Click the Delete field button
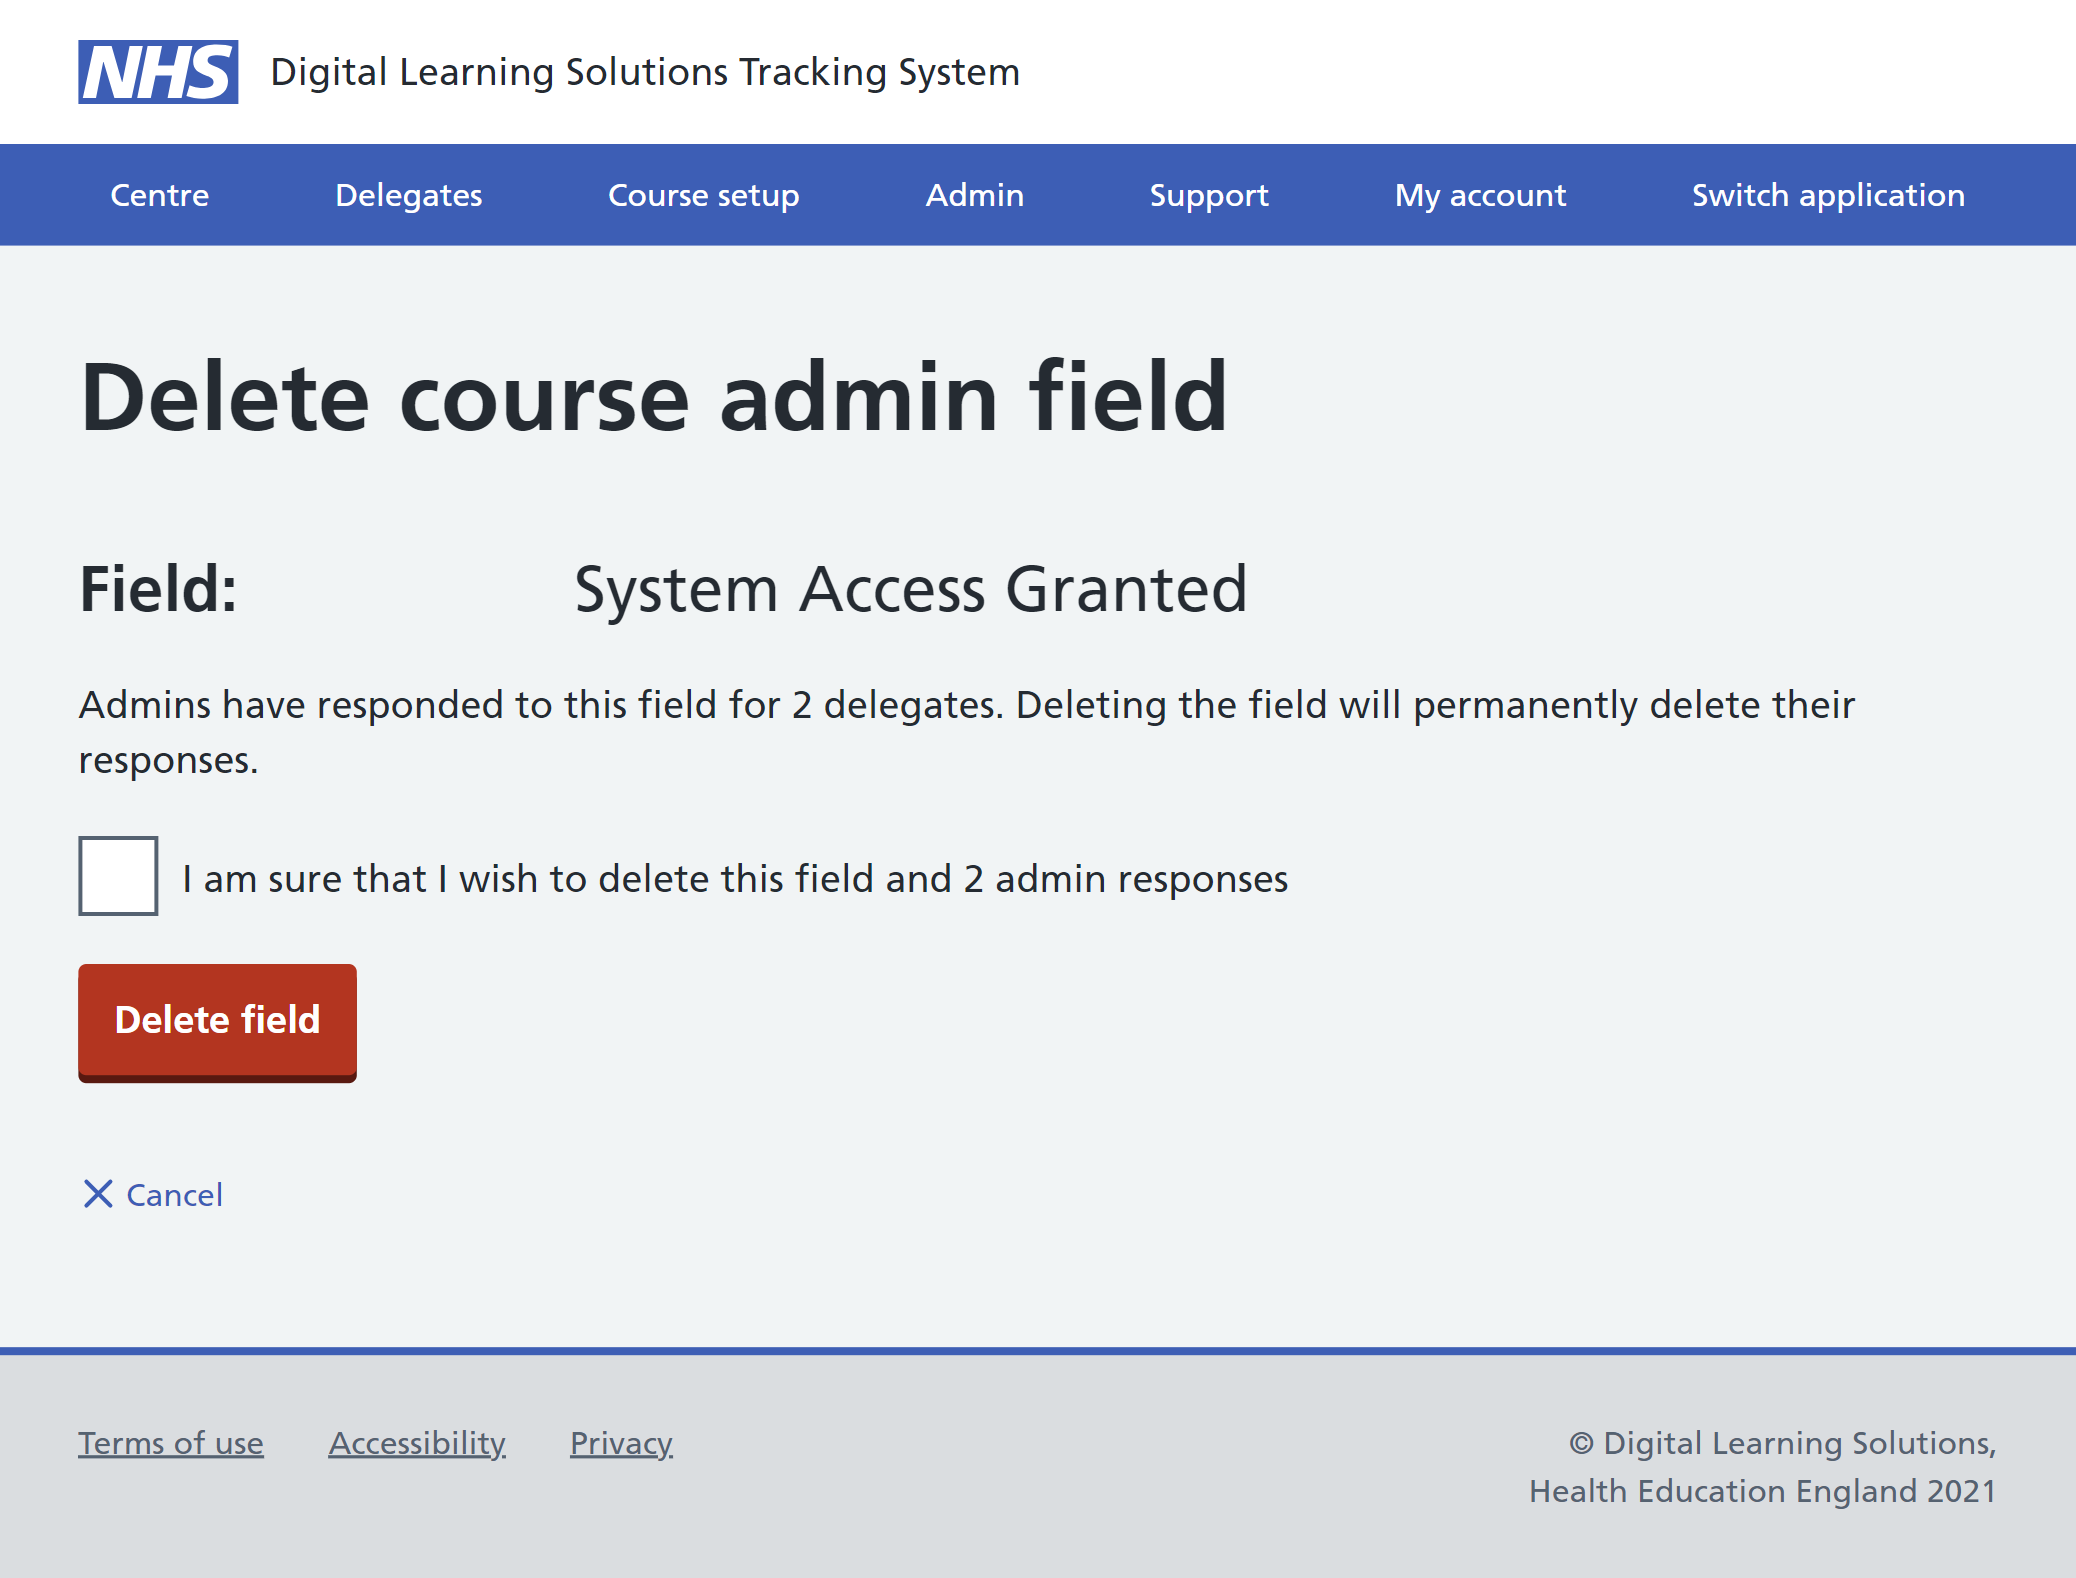2076x1578 pixels. coord(217,1020)
